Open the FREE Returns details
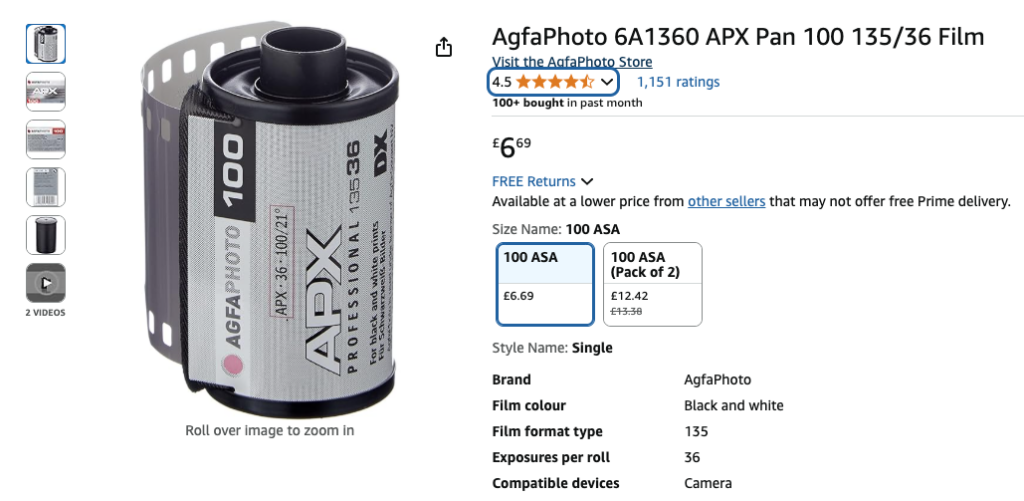The height and width of the screenshot is (501, 1024). coord(534,182)
